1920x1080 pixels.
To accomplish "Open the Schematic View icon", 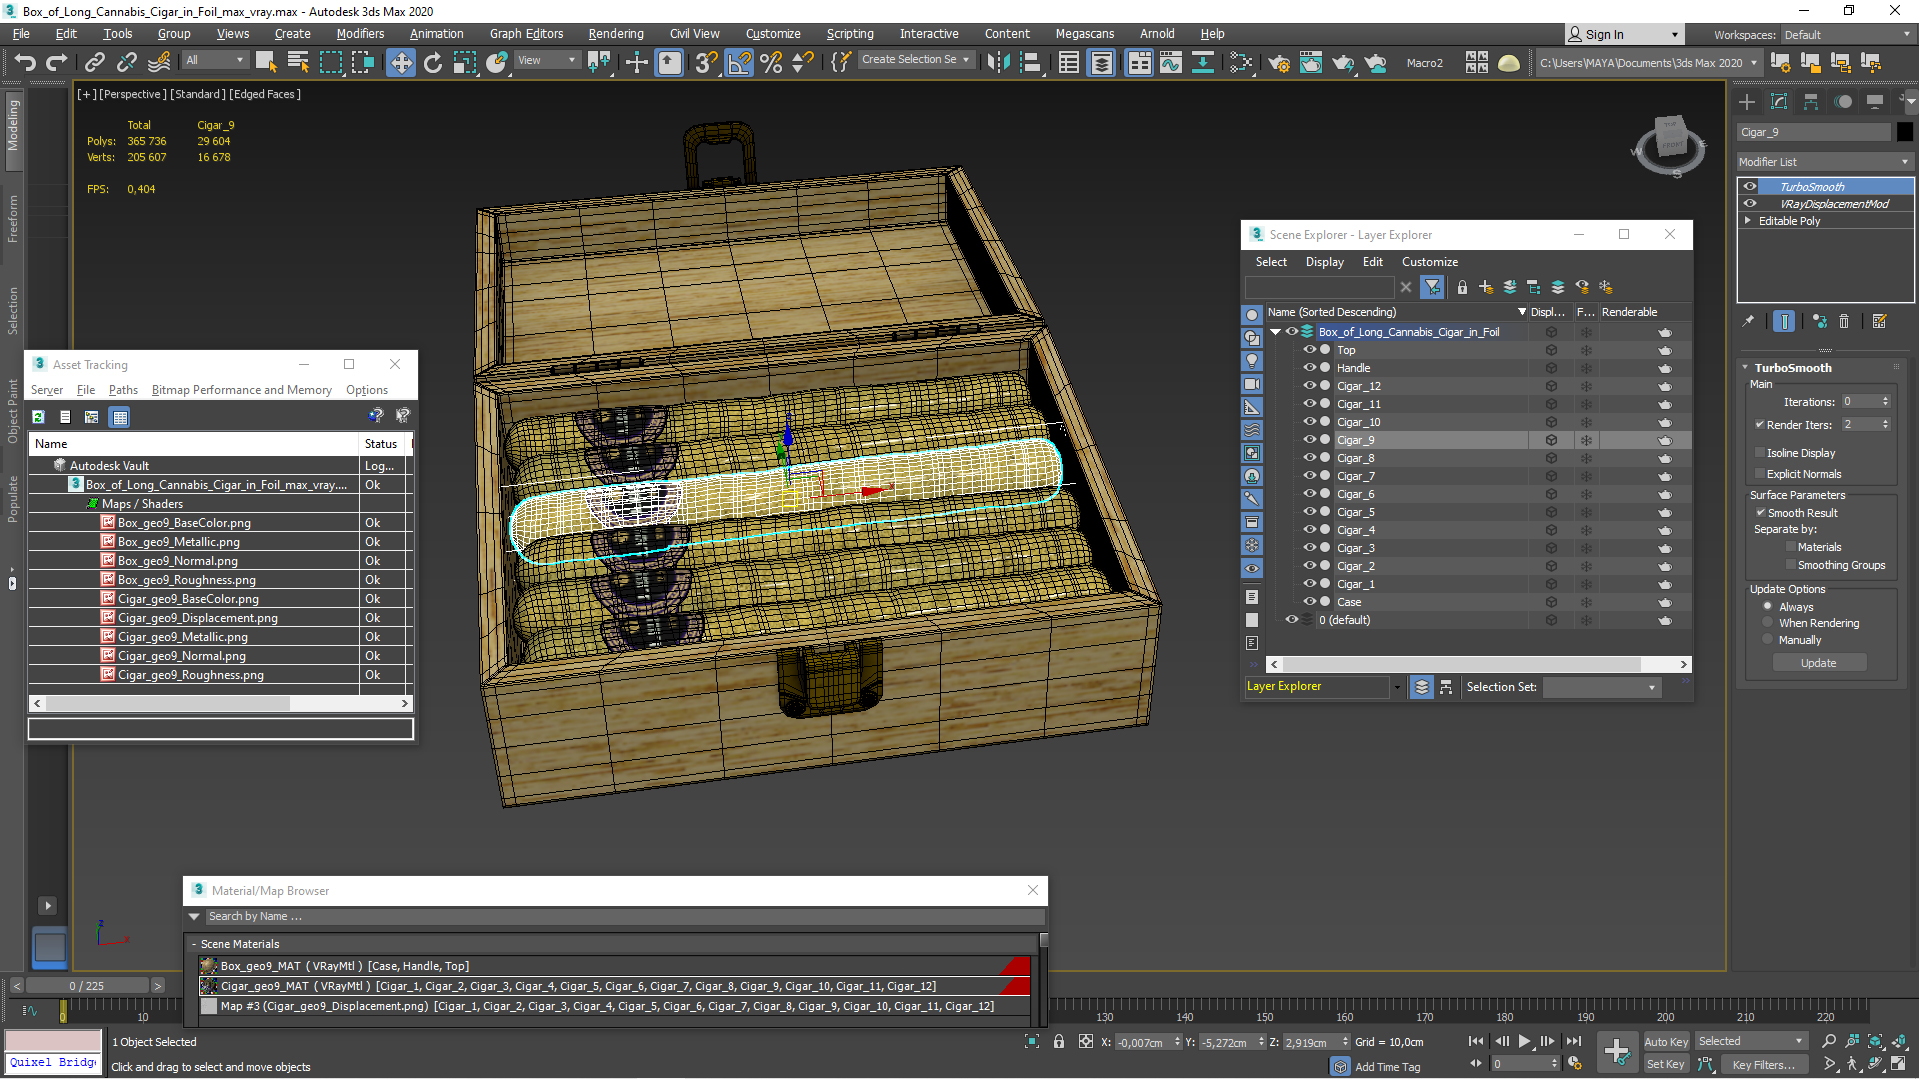I will pyautogui.click(x=1203, y=62).
